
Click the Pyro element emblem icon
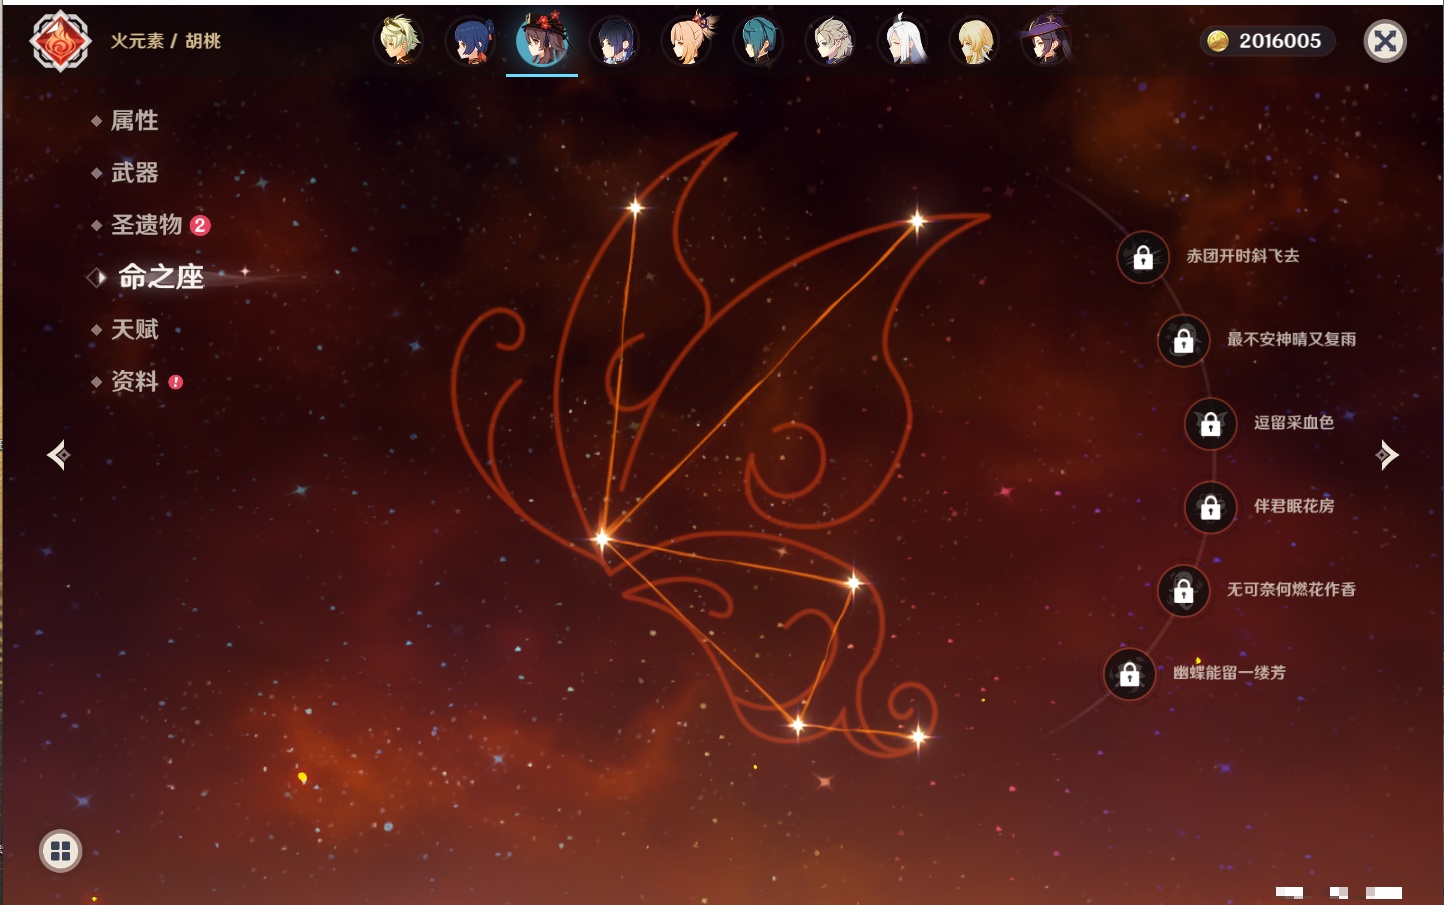point(60,41)
